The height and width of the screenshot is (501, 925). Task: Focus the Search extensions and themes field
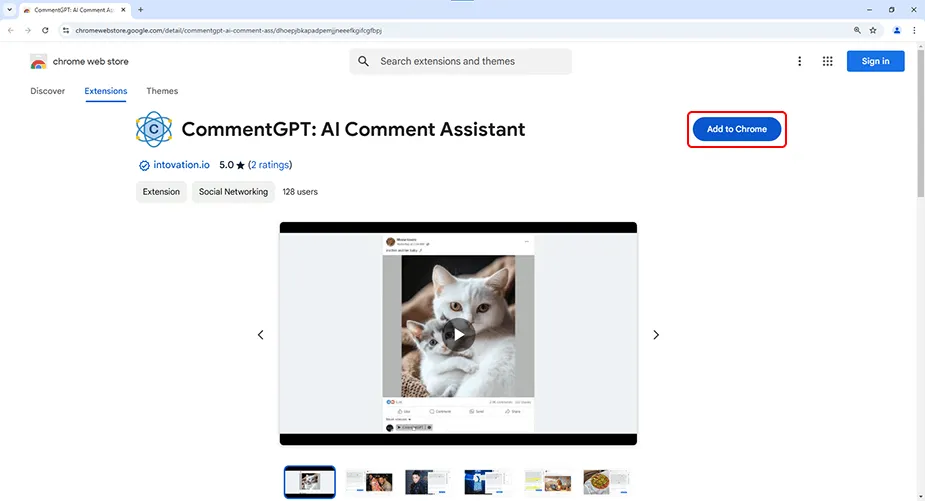[x=461, y=61]
